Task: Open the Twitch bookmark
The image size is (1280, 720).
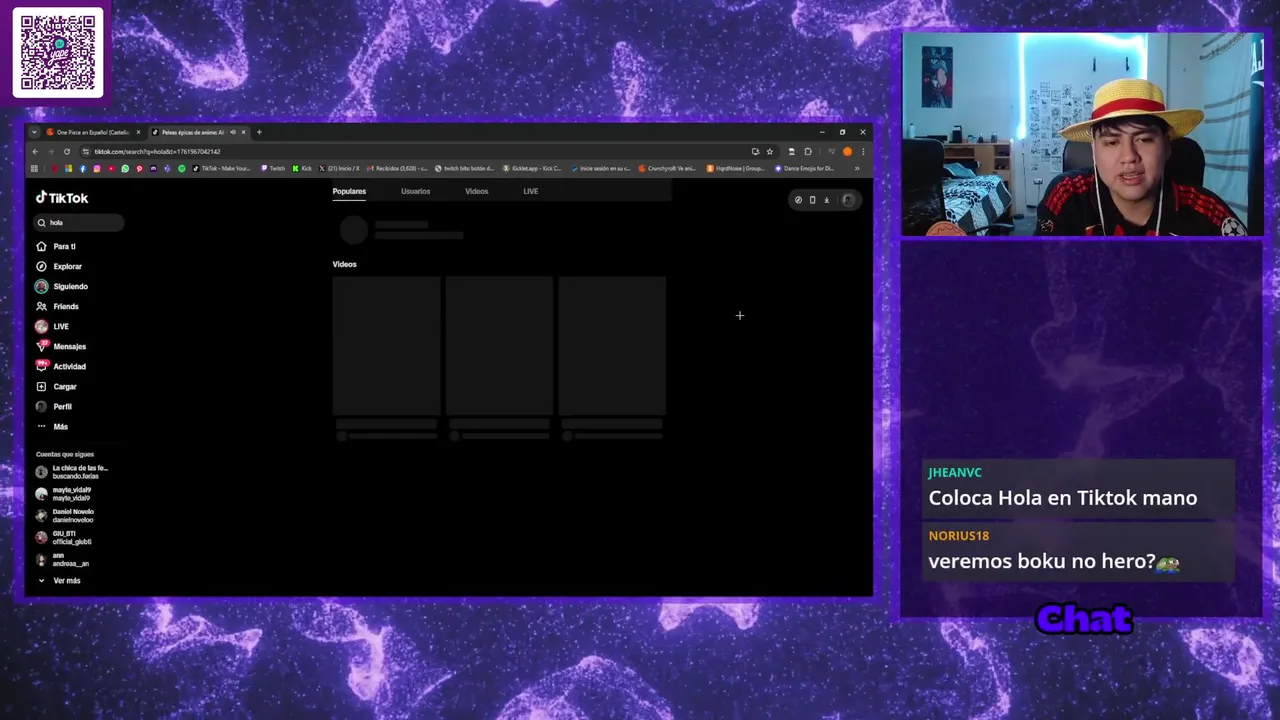Action: point(273,168)
